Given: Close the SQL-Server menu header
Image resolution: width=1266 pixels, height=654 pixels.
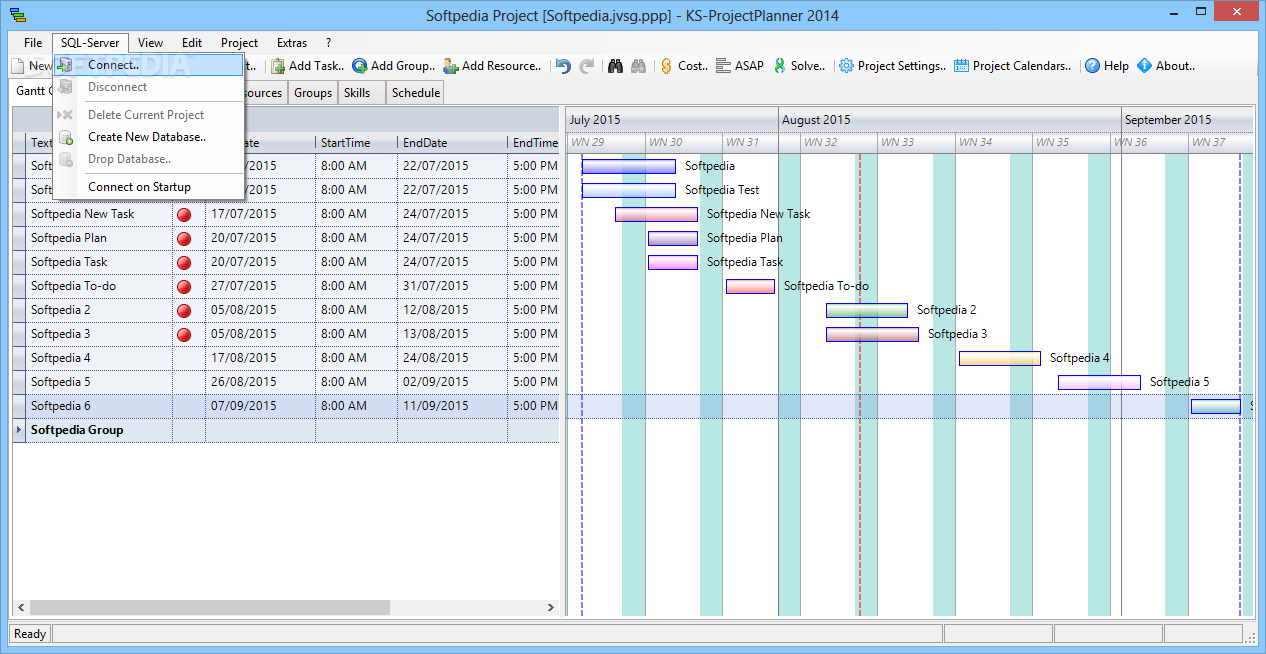Looking at the screenshot, I should coord(90,43).
